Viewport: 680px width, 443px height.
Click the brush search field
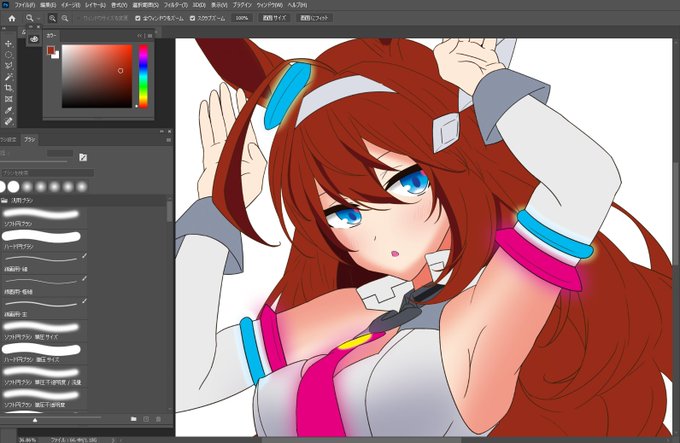point(47,173)
